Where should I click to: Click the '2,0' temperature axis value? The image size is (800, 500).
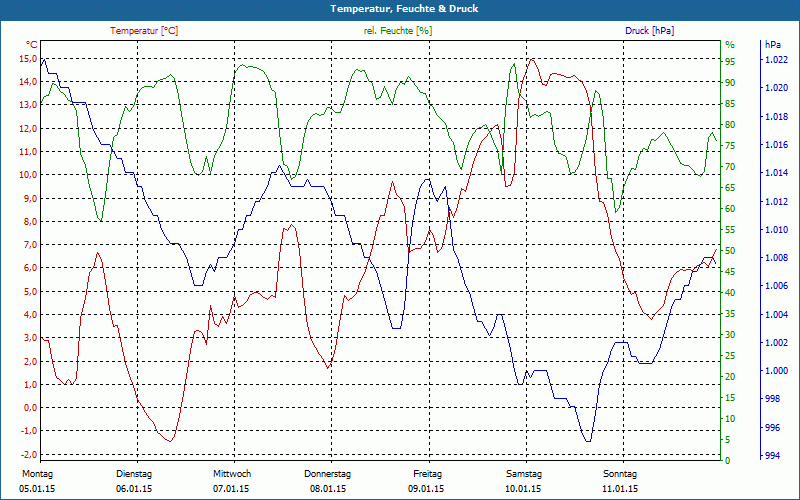pos(30,361)
